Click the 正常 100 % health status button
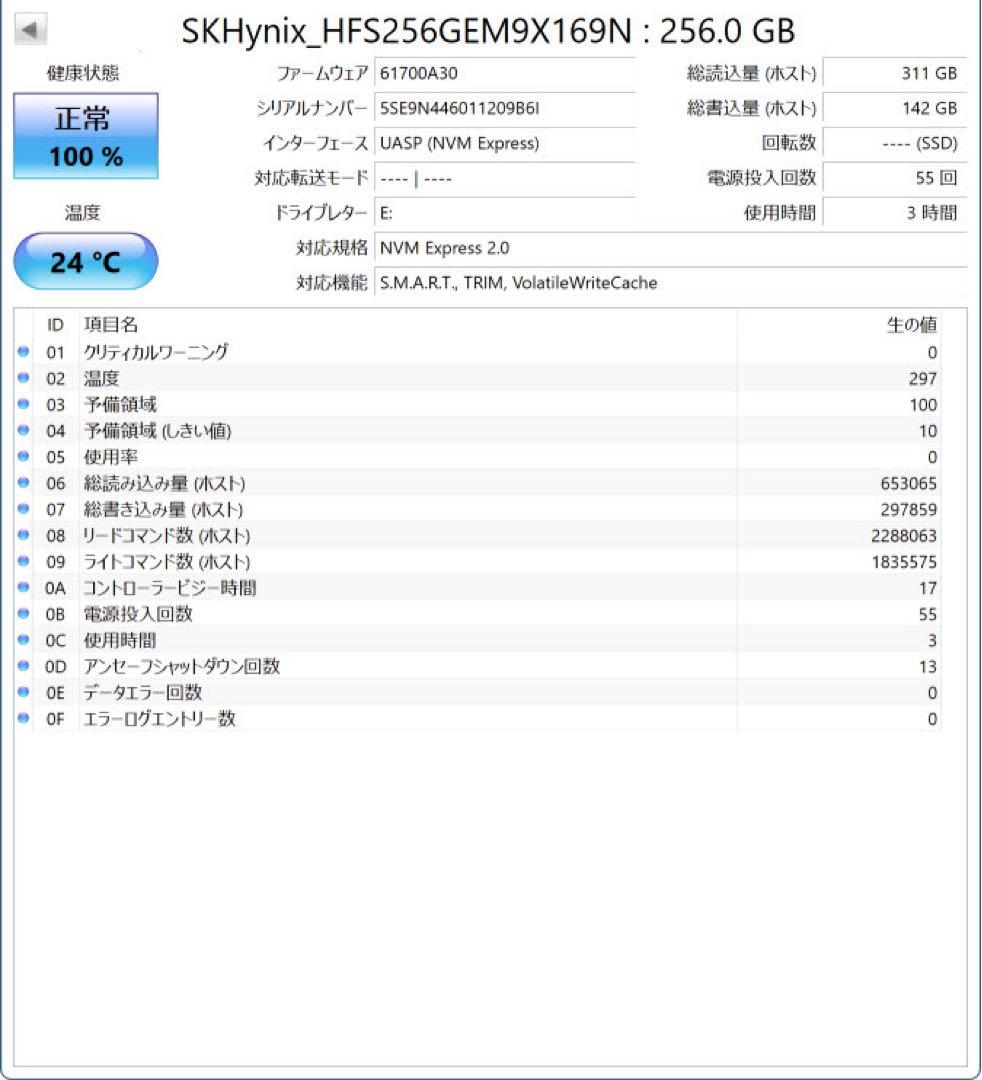 (x=86, y=136)
